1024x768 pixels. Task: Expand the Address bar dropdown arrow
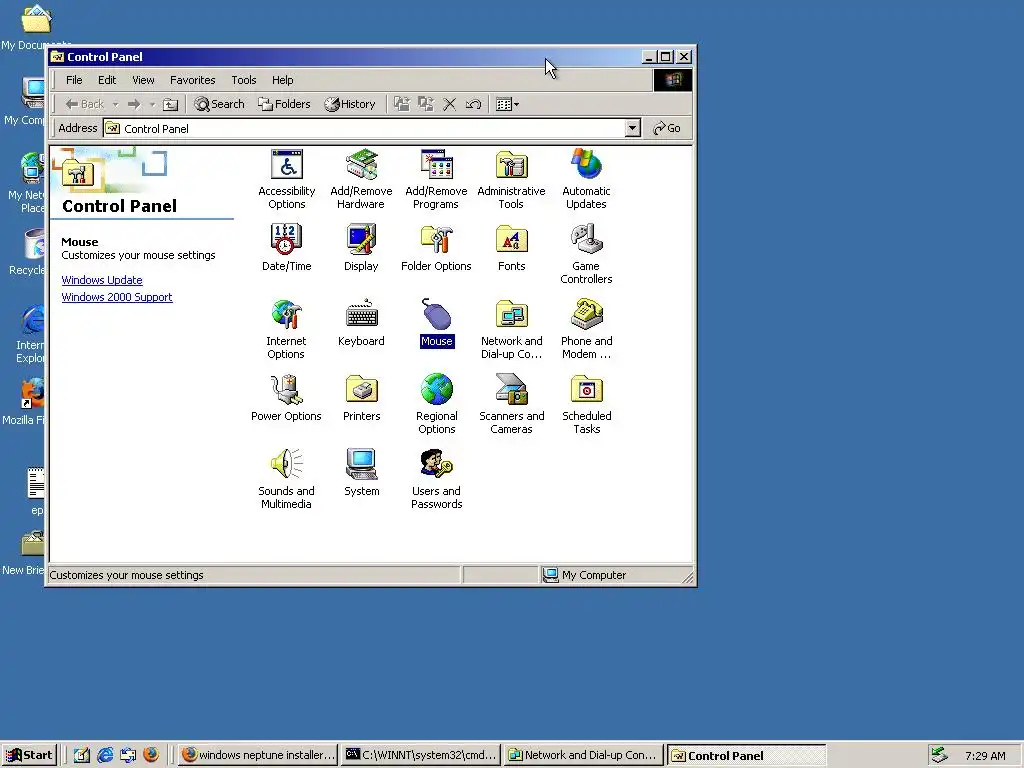click(x=632, y=129)
